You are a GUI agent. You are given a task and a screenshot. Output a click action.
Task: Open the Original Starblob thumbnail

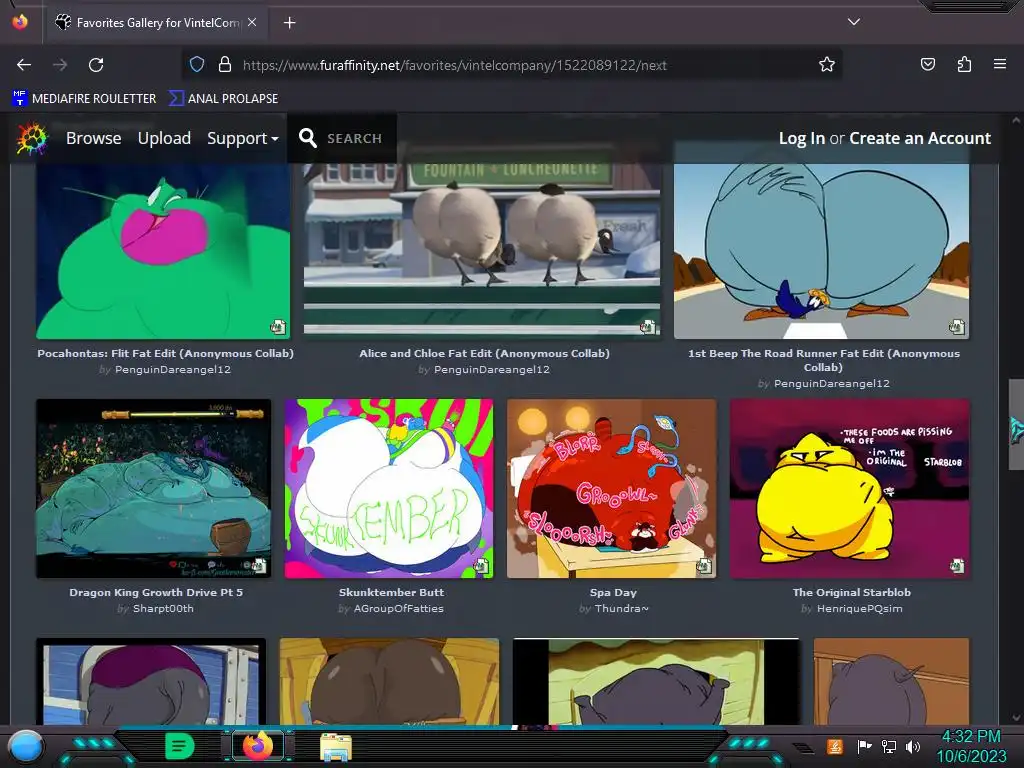pos(850,488)
